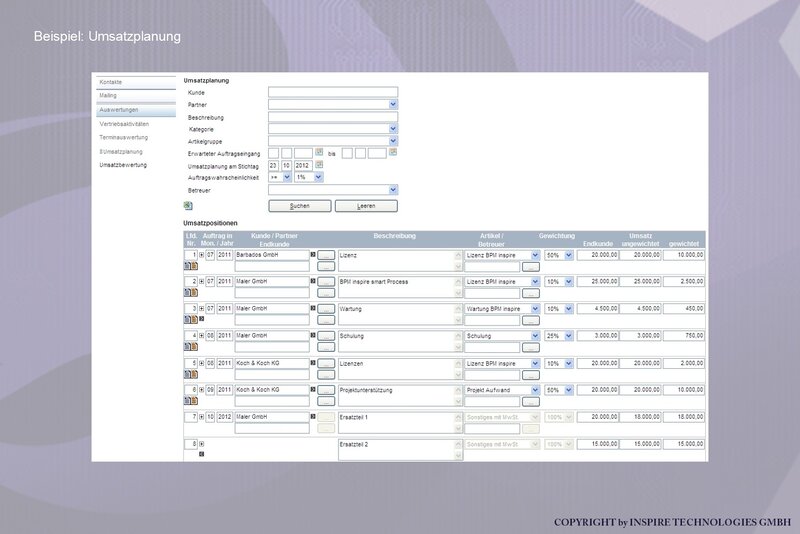
Task: Click the Leeren button
Action: click(x=366, y=206)
